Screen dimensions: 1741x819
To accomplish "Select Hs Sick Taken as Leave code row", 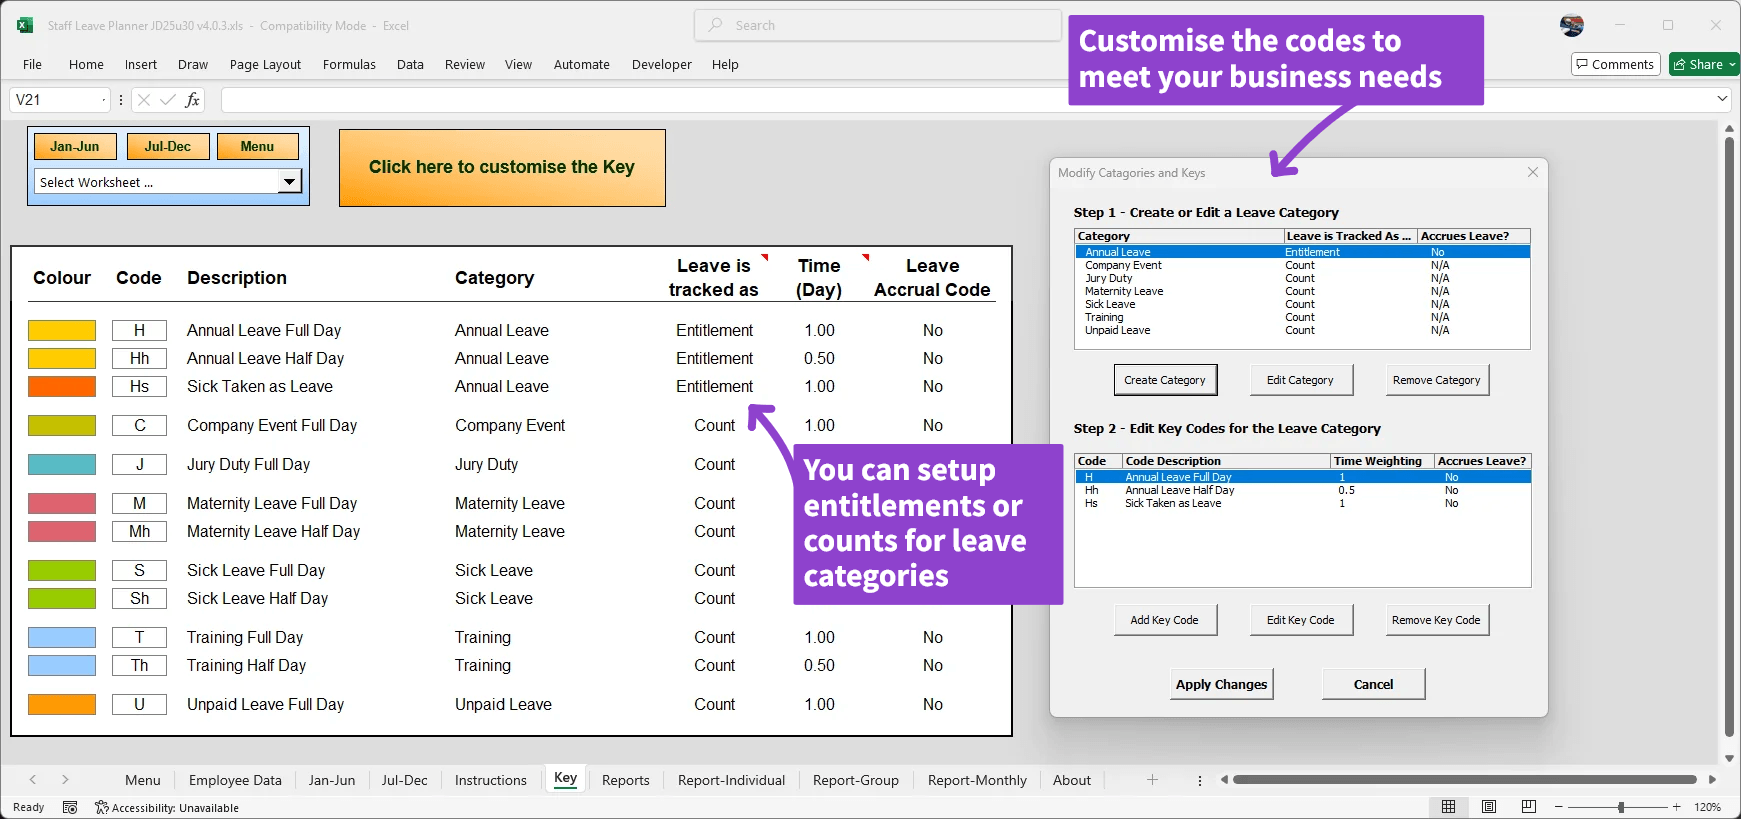I will [1302, 503].
